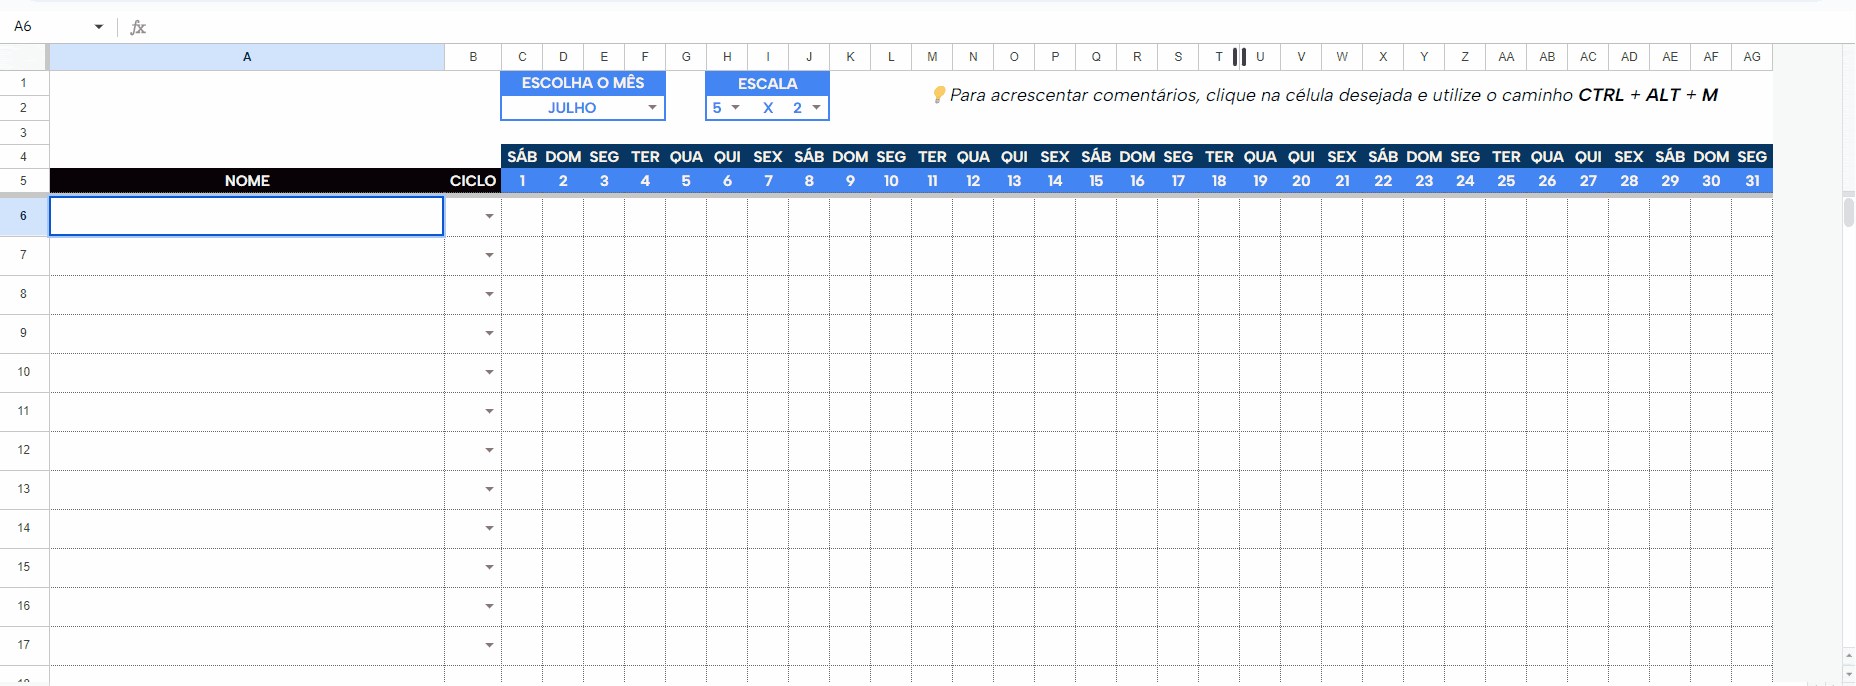Viewport: 1856px width, 686px height.
Task: Select row 14 header
Action: pos(24,528)
